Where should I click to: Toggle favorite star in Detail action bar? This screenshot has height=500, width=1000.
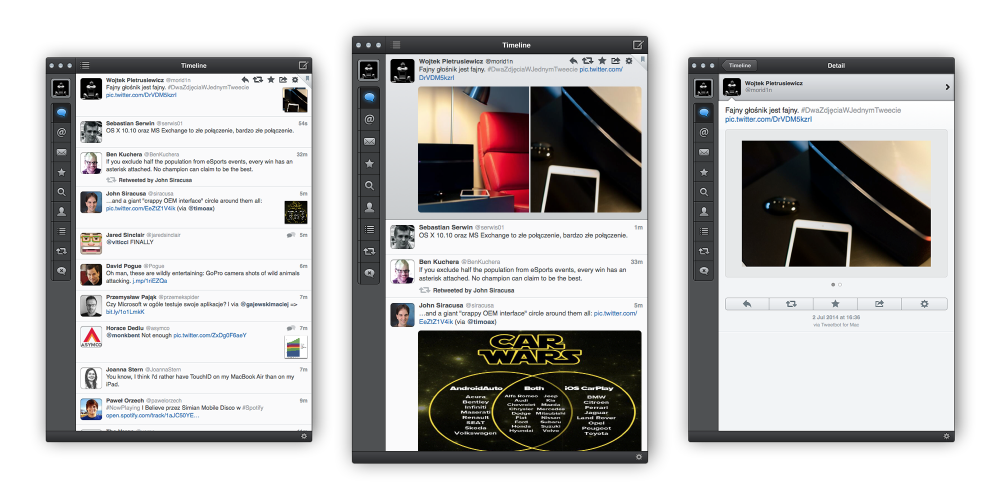pyautogui.click(x=835, y=304)
